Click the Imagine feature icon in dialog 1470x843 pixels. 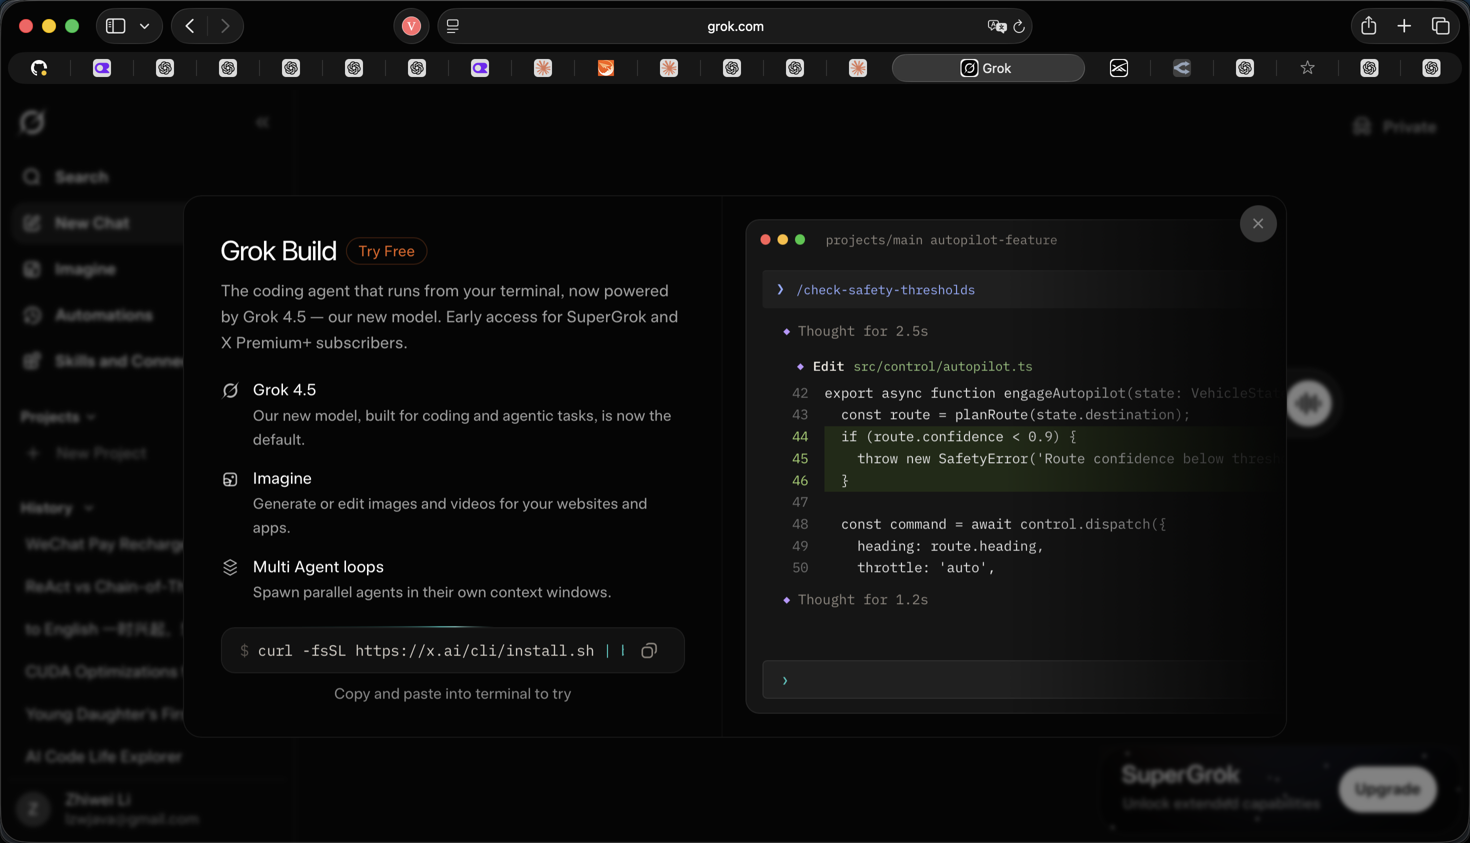pyautogui.click(x=230, y=479)
